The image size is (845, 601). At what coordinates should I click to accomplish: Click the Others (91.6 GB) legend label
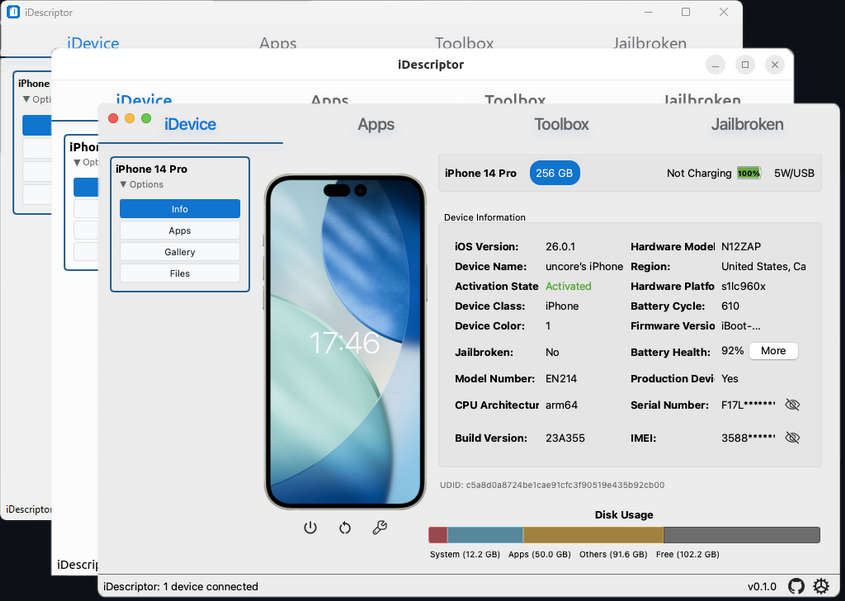tap(613, 554)
